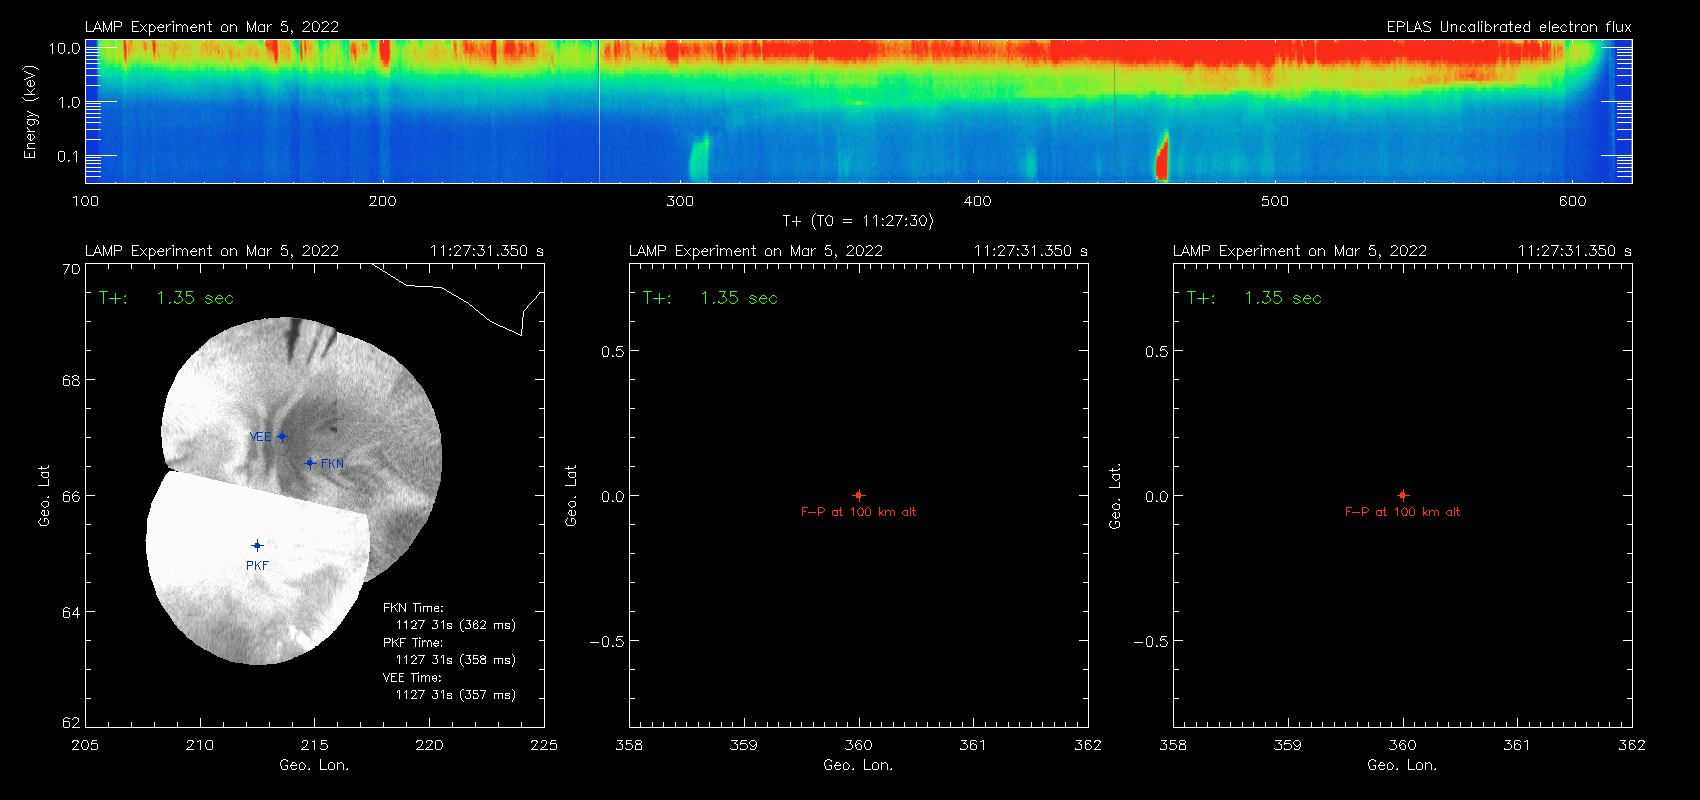Click the '68' latitude tick on the left map
1700x800 pixels.
pyautogui.click(x=70, y=380)
